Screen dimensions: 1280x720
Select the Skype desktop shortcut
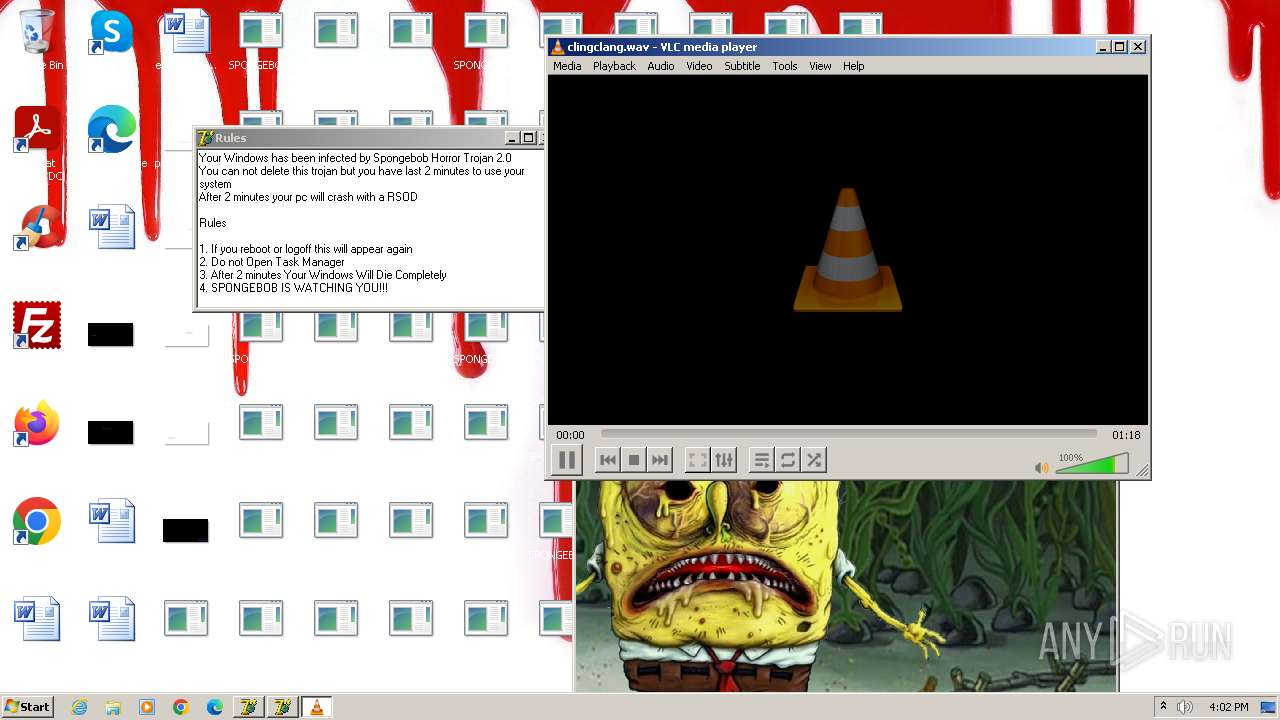pyautogui.click(x=111, y=31)
